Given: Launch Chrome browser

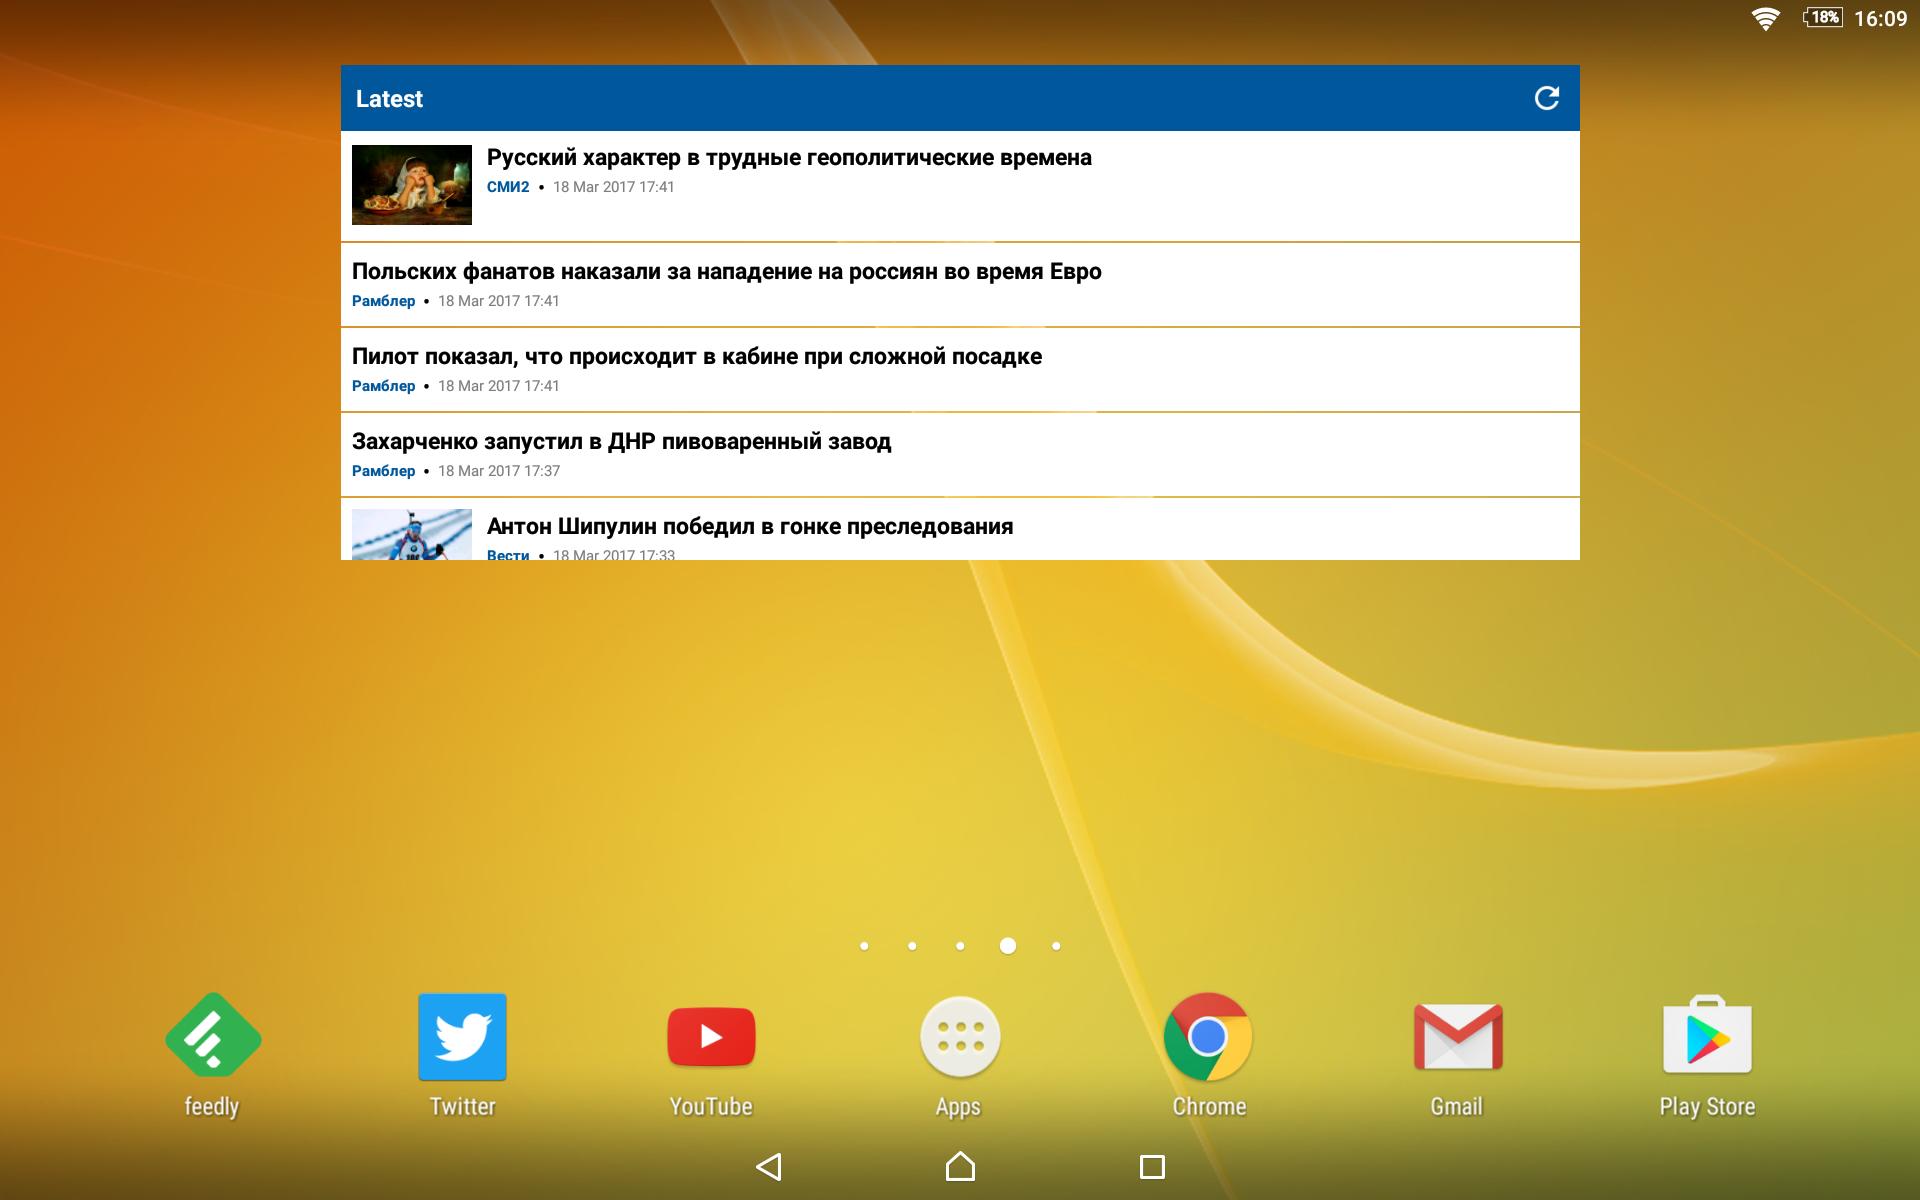Looking at the screenshot, I should tap(1208, 1056).
